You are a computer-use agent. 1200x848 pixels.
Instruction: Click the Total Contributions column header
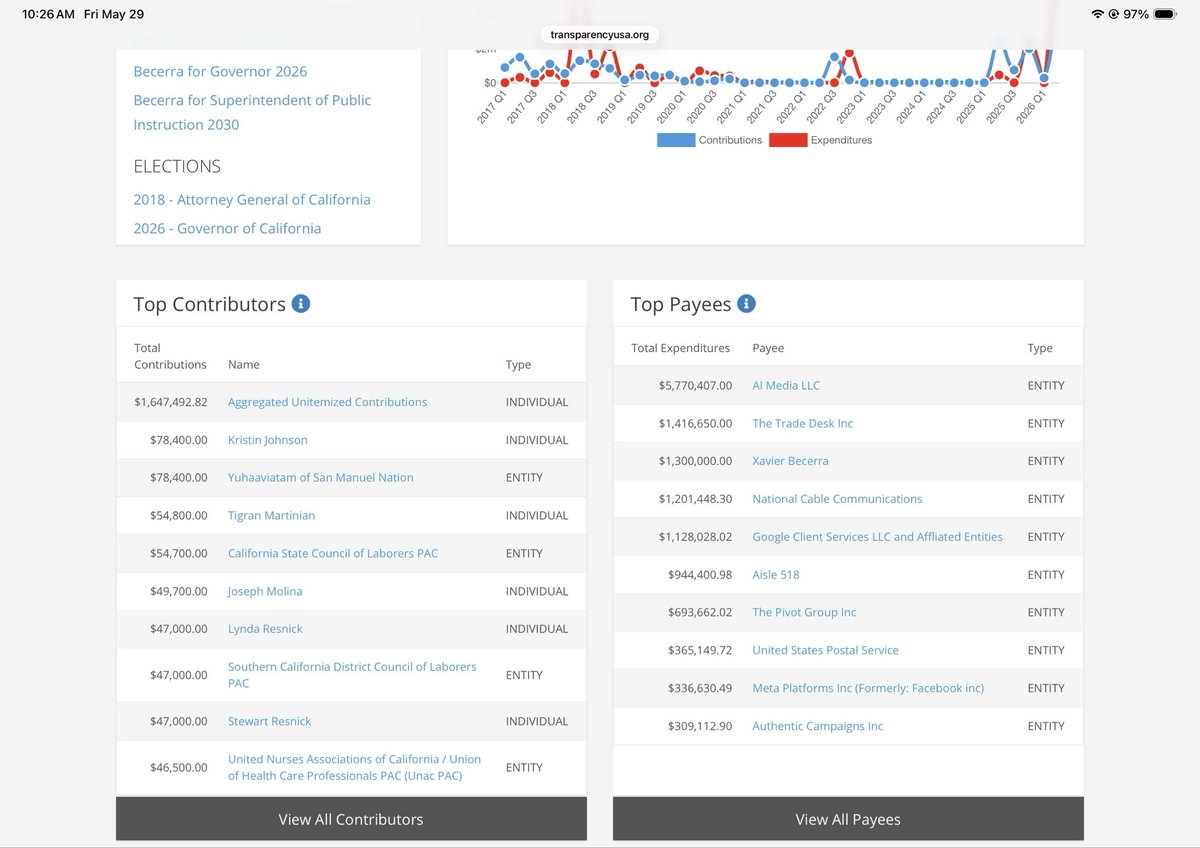170,356
